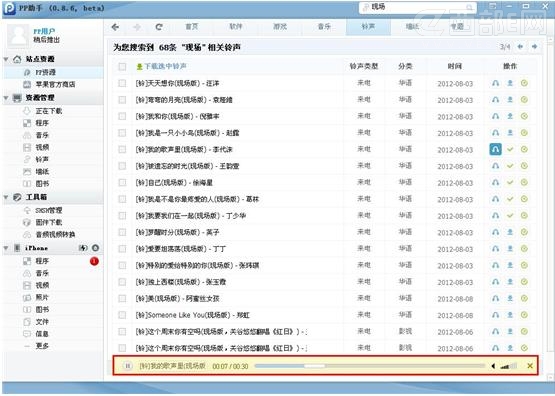Image resolution: width=555 pixels, height=396 pixels.
Task: Tick the checkbox for 我和你(现场版)
Action: click(x=122, y=116)
